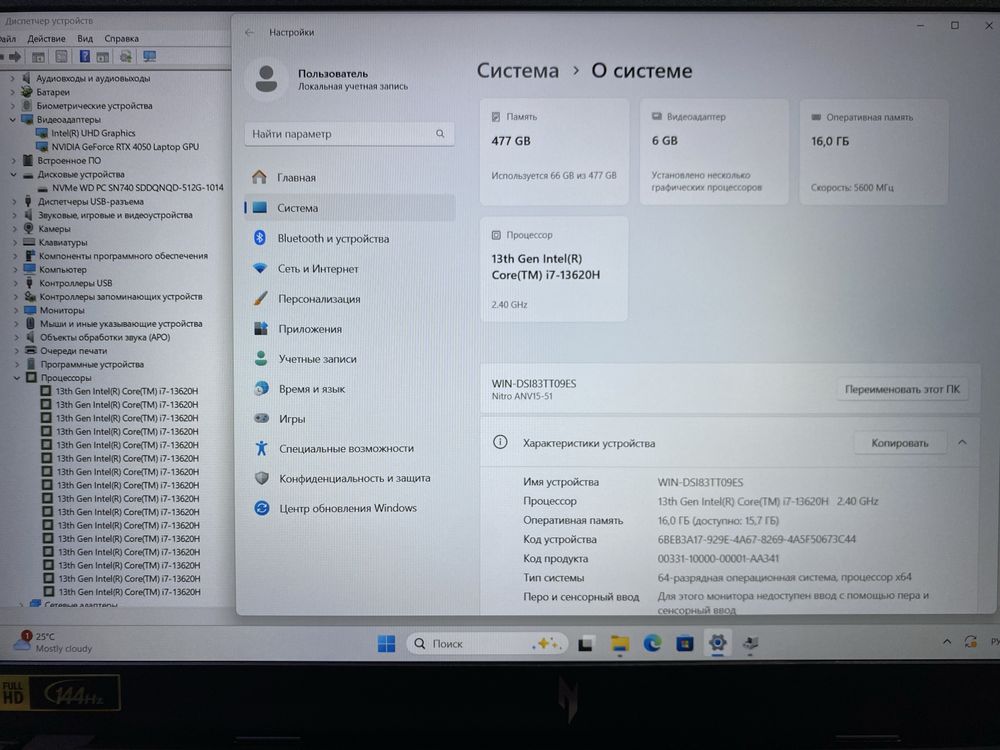Open File Explorer from taskbar
The height and width of the screenshot is (750, 1000).
619,644
